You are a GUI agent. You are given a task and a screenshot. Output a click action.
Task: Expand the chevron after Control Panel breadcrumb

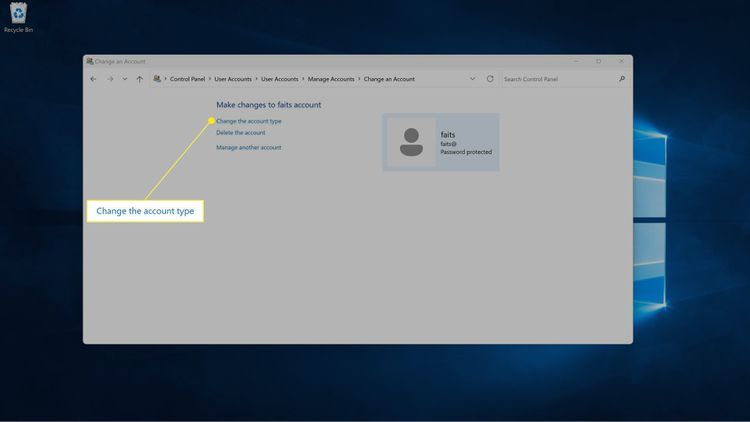tap(210, 79)
